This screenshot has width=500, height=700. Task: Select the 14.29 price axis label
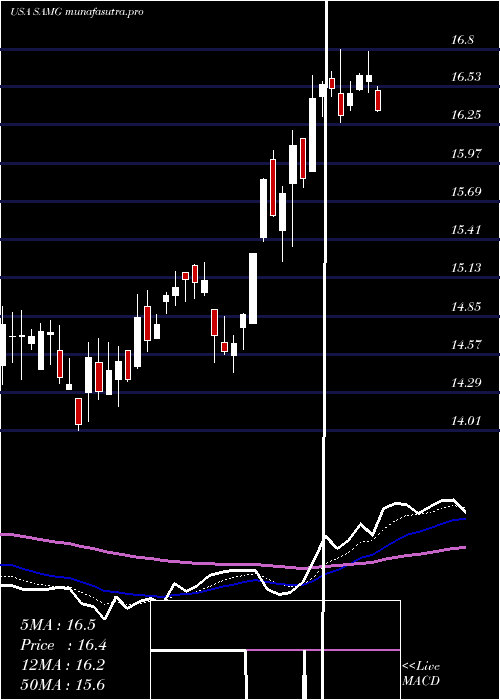(x=466, y=383)
